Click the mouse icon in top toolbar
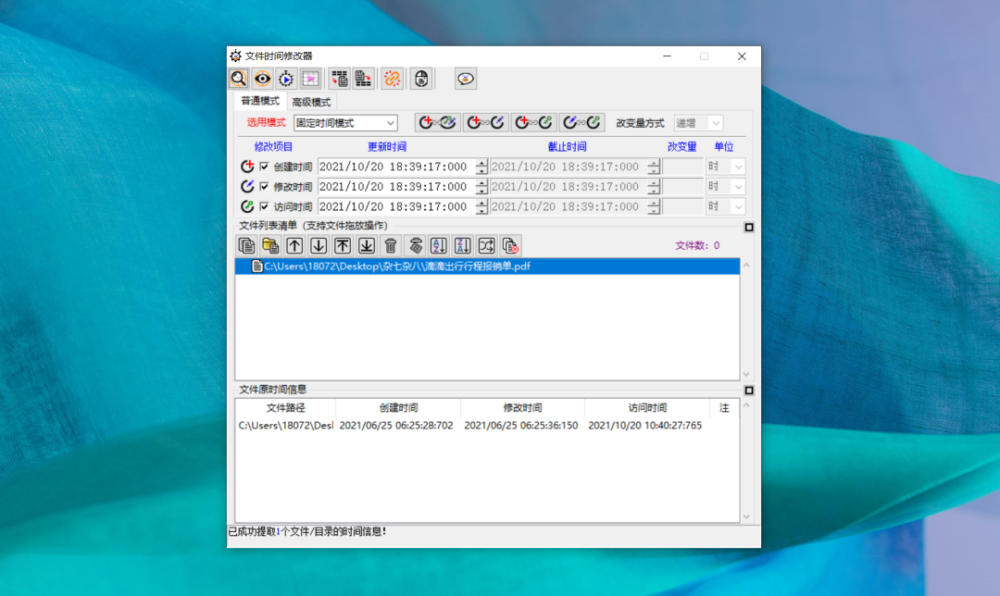1000x596 pixels. tap(421, 78)
